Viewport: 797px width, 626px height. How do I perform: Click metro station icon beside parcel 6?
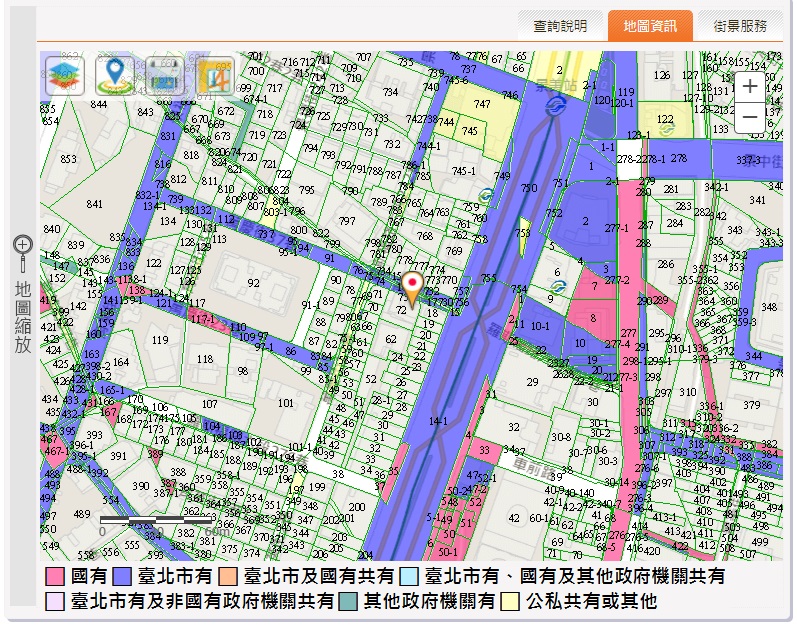(558, 286)
